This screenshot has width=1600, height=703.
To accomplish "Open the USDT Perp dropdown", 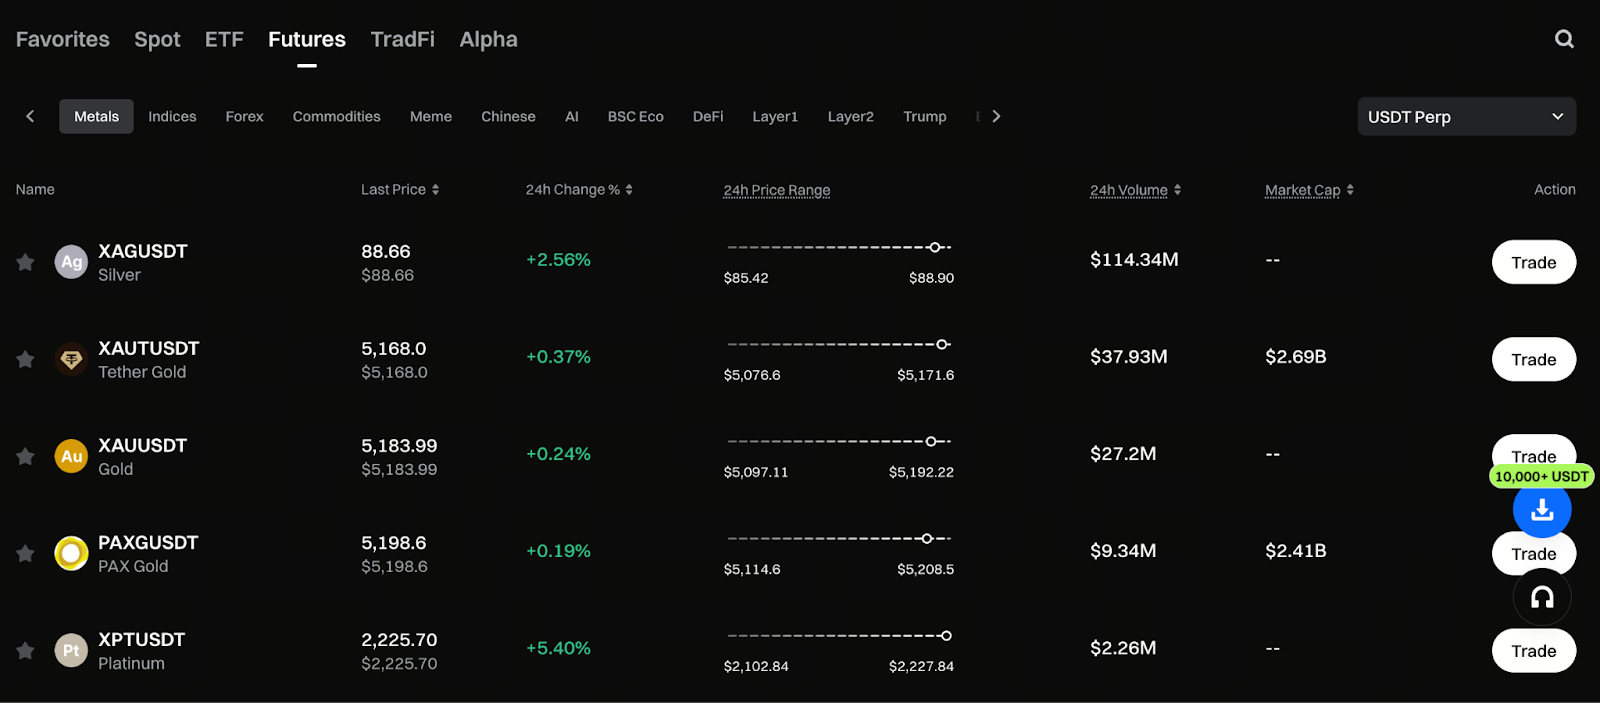I will tap(1465, 117).
